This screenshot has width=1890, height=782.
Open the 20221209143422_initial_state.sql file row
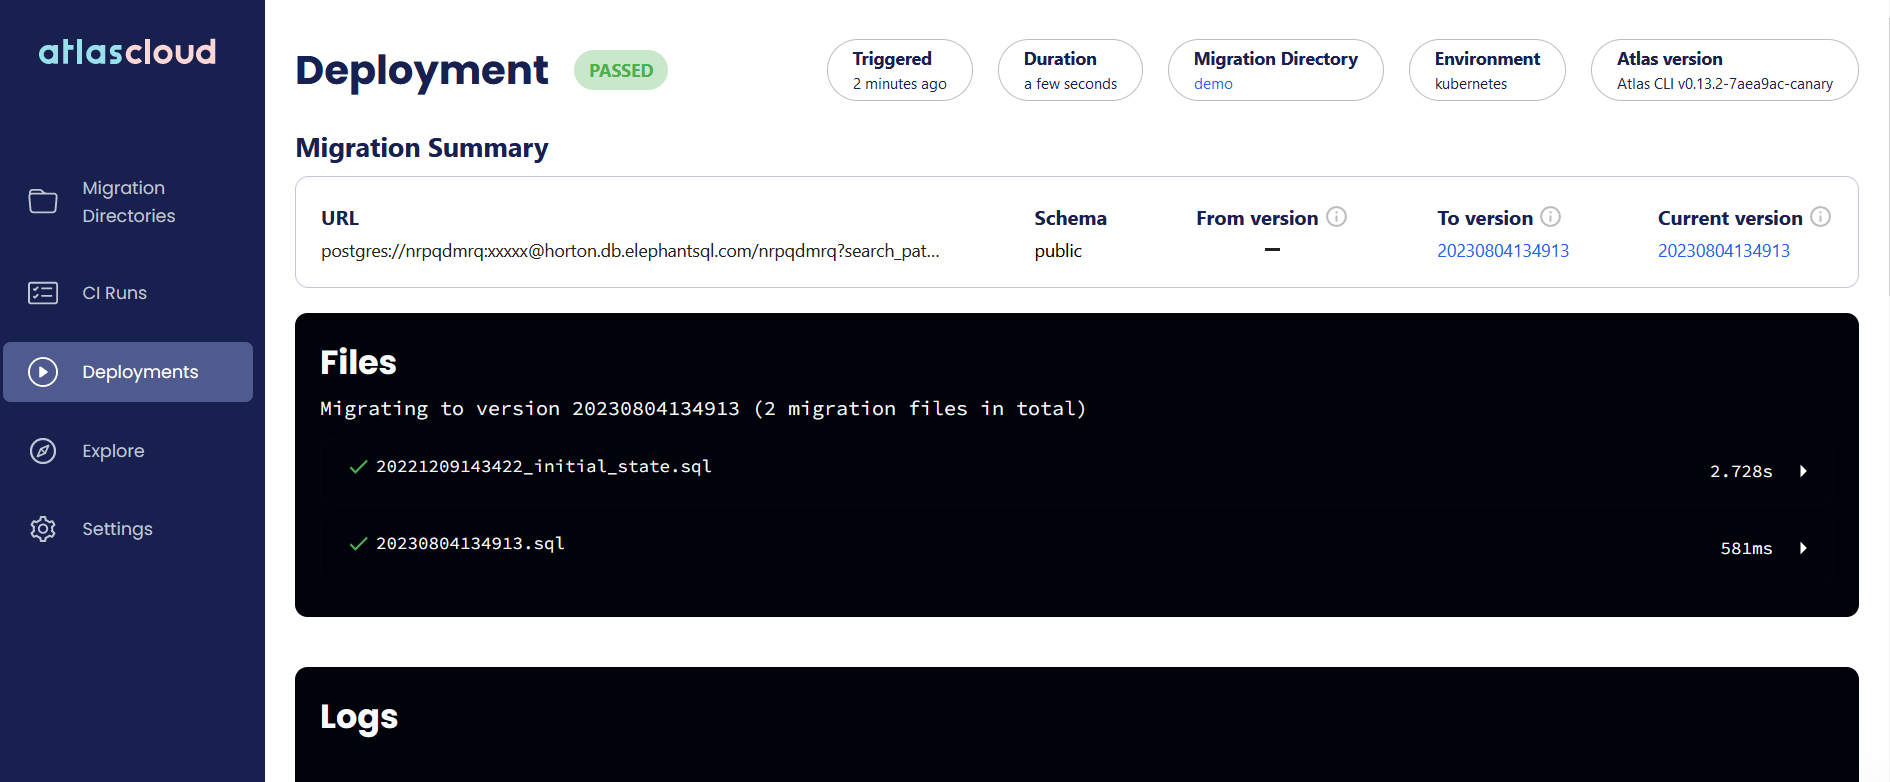click(1077, 468)
